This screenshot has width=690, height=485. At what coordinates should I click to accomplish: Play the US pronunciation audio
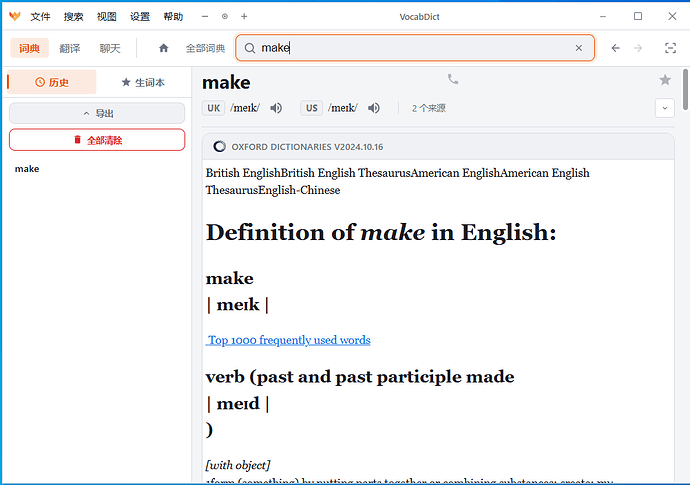click(374, 108)
